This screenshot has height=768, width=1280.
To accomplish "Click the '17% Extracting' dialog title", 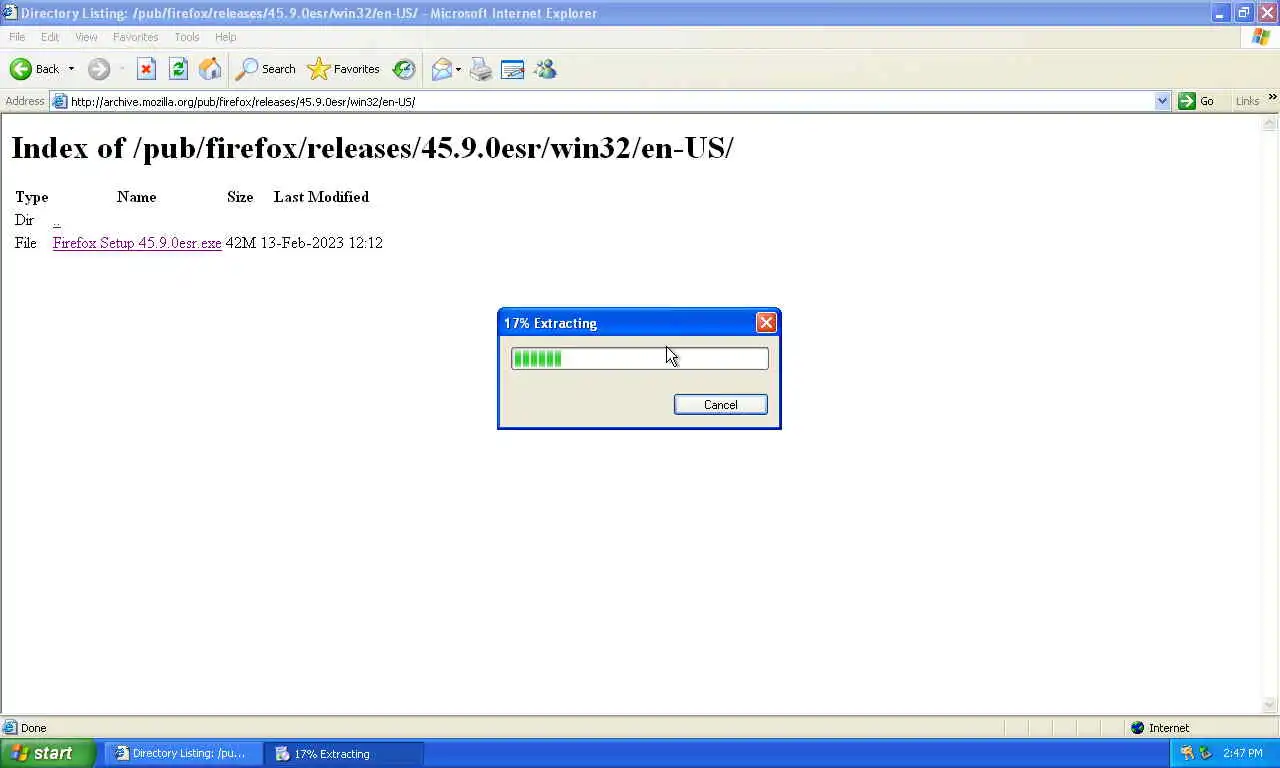I will coord(550,323).
